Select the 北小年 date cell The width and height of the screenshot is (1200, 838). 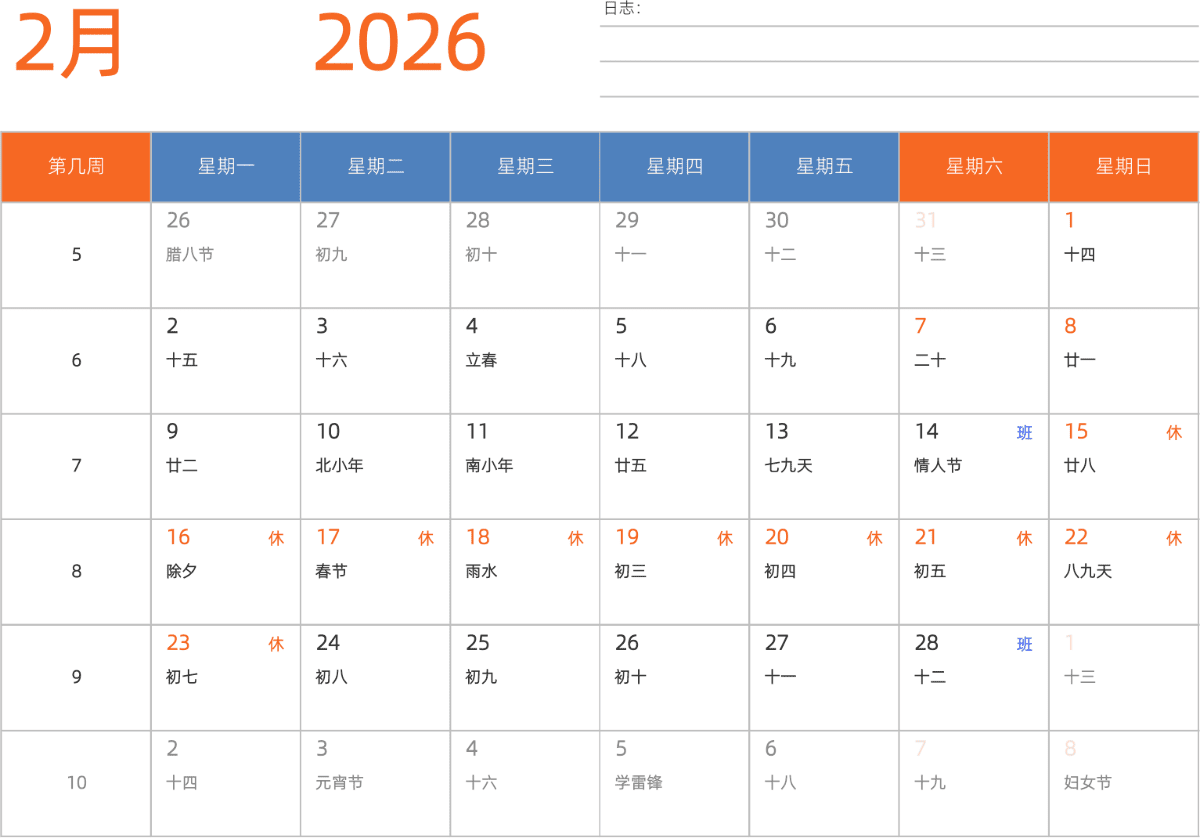pos(376,467)
